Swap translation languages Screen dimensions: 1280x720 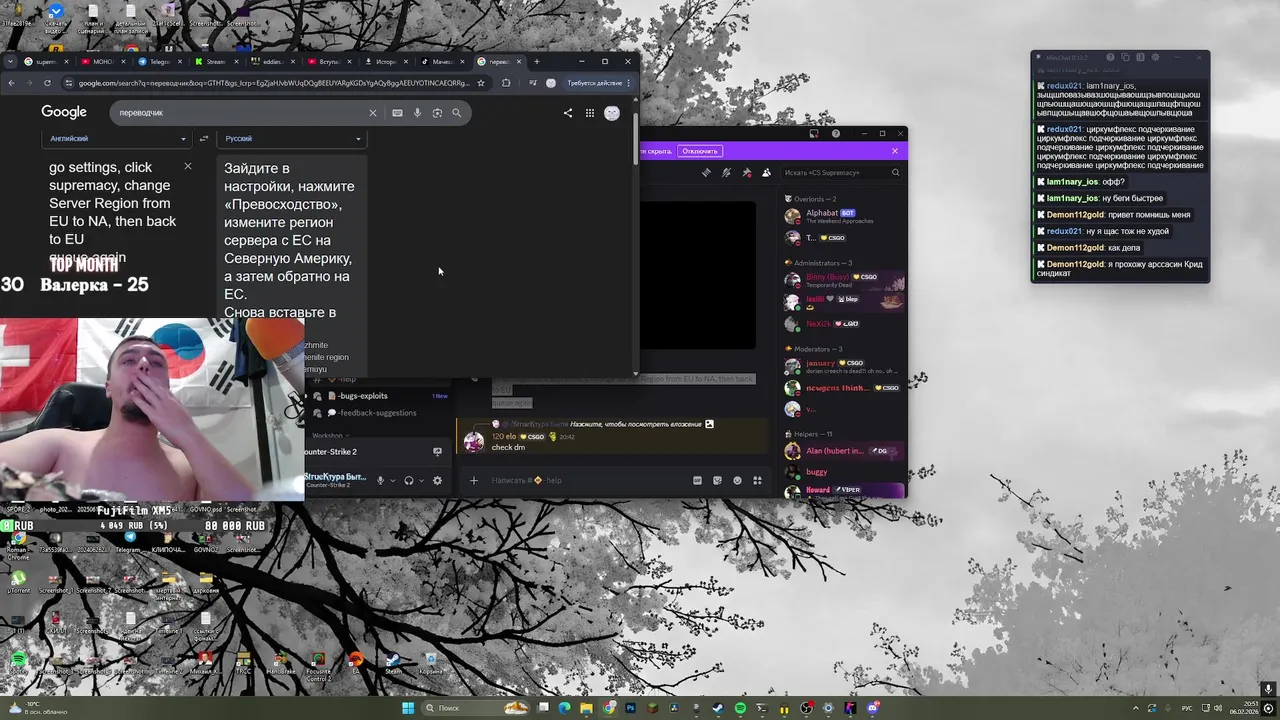[204, 139]
